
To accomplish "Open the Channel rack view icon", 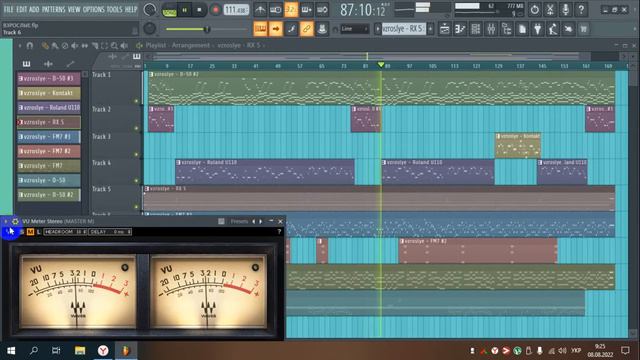I will pos(476,29).
